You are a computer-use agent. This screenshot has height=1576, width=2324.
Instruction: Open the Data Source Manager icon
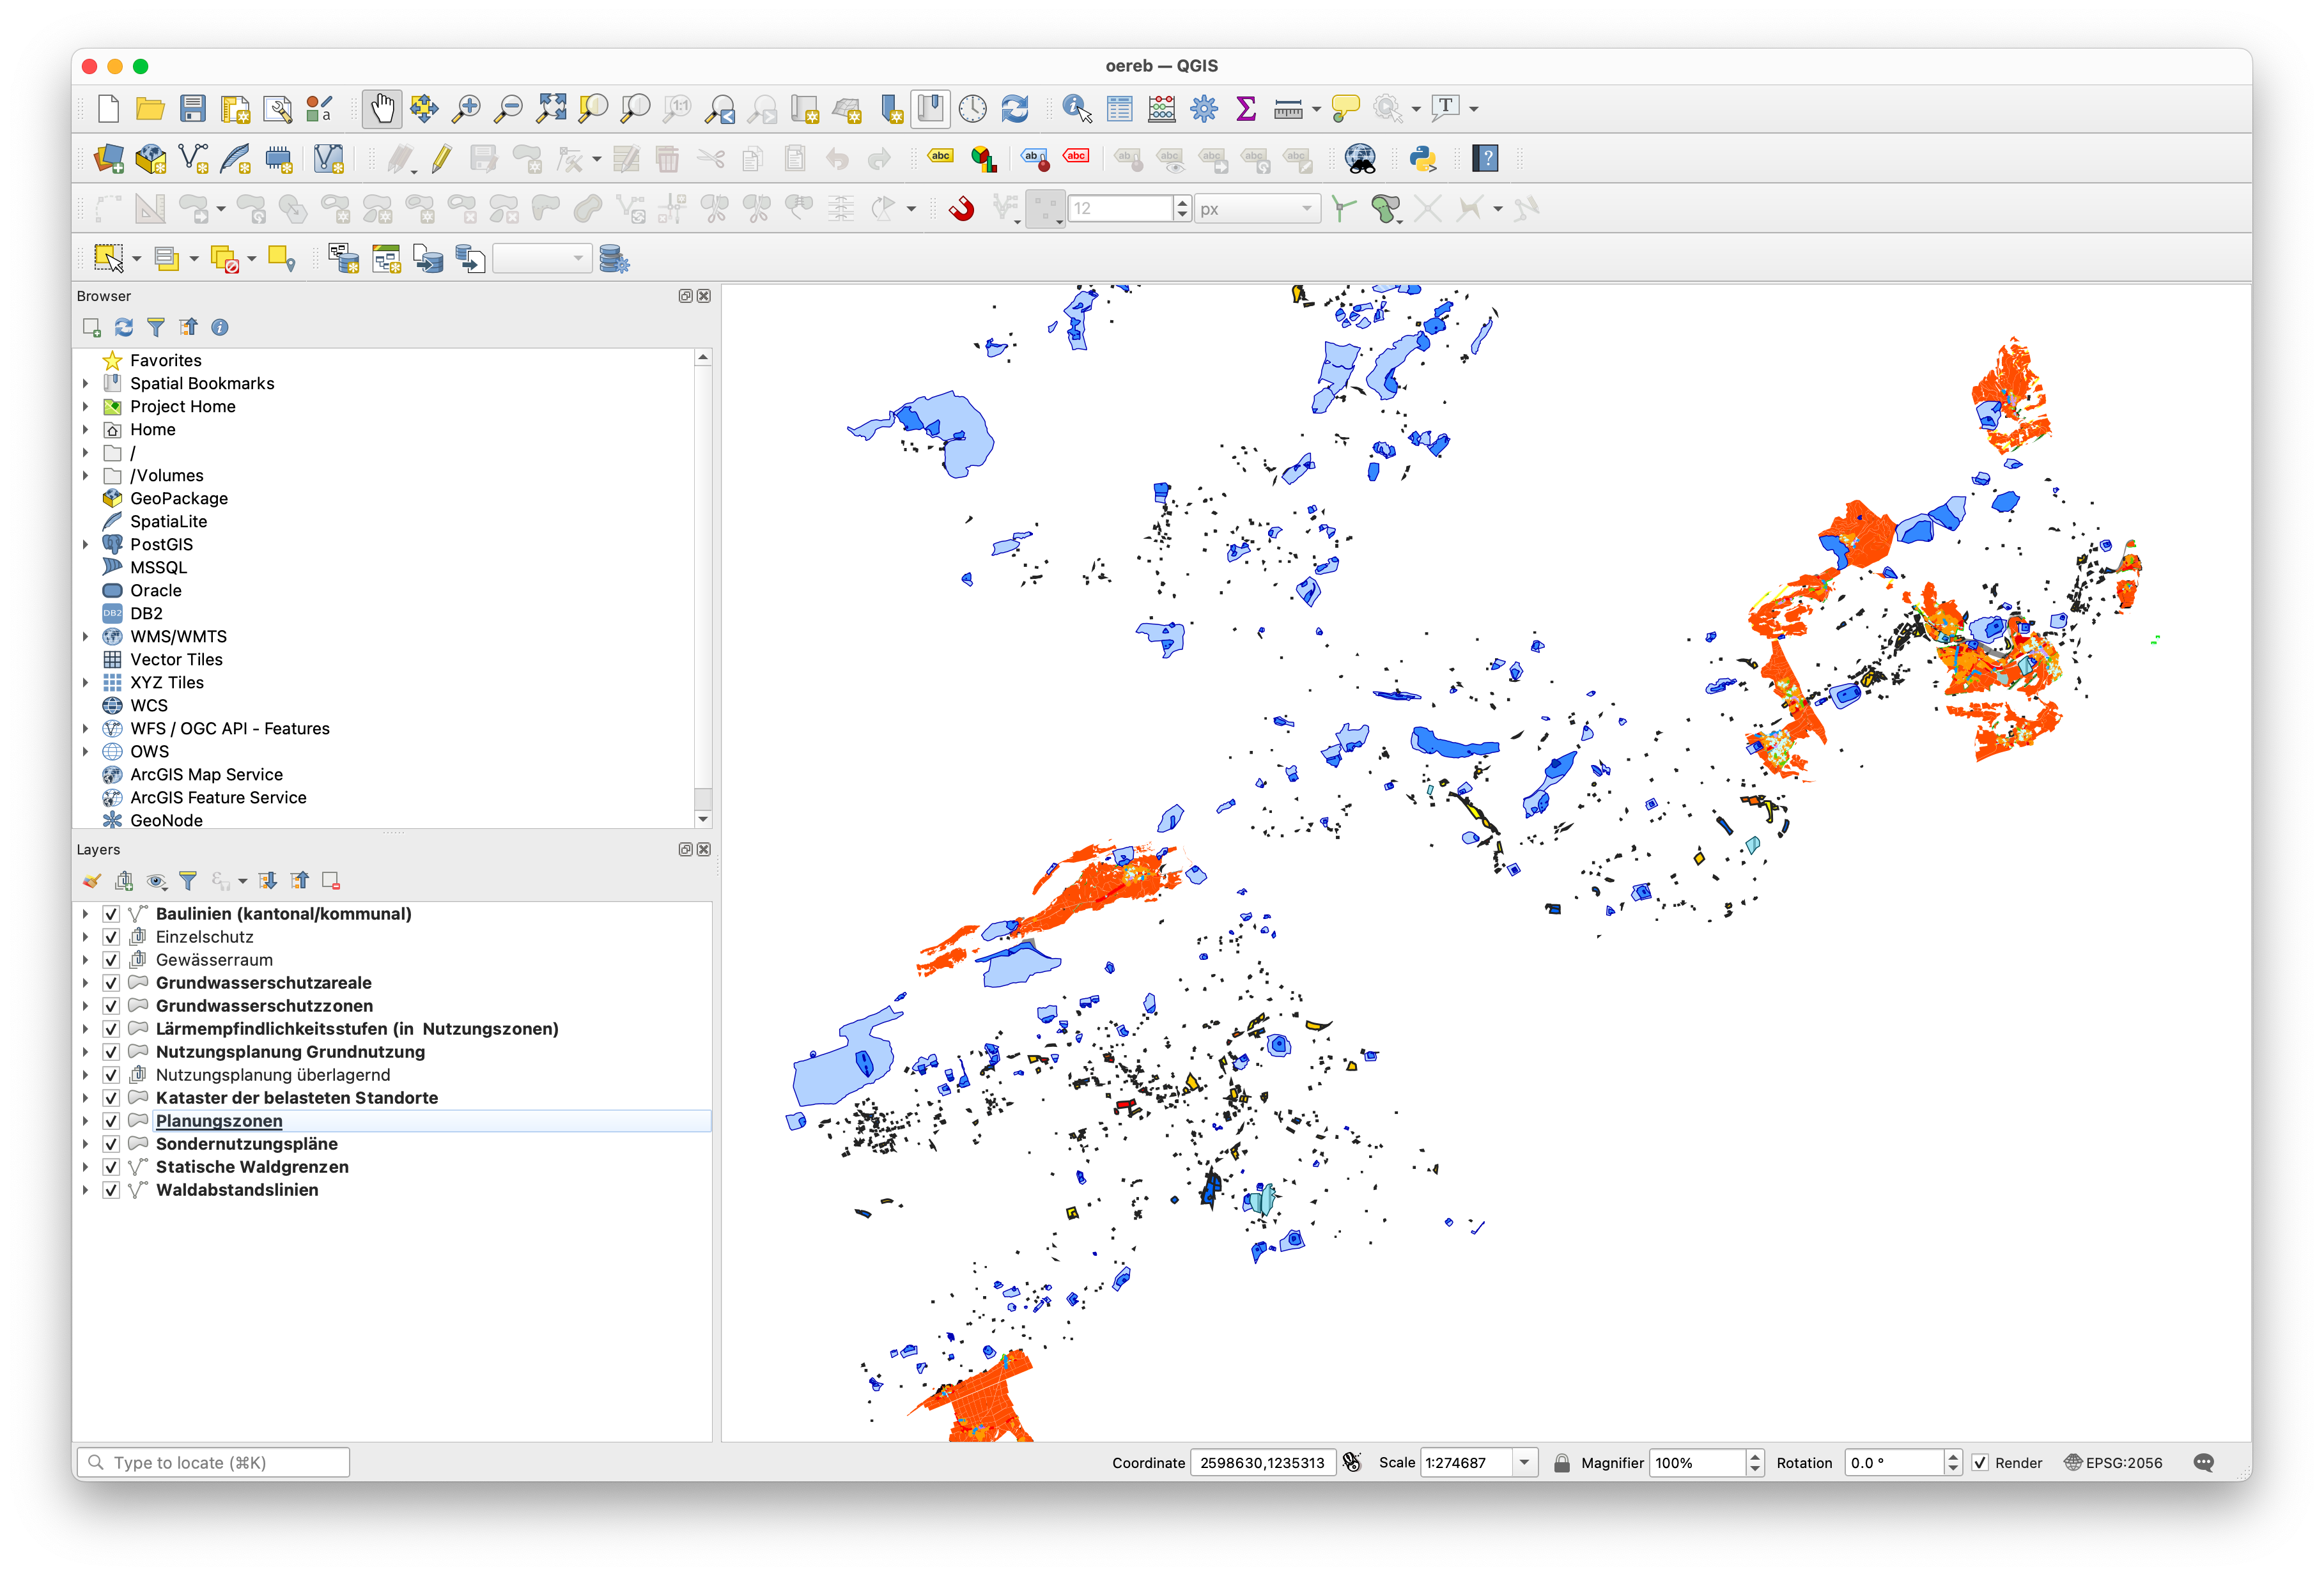coord(109,158)
